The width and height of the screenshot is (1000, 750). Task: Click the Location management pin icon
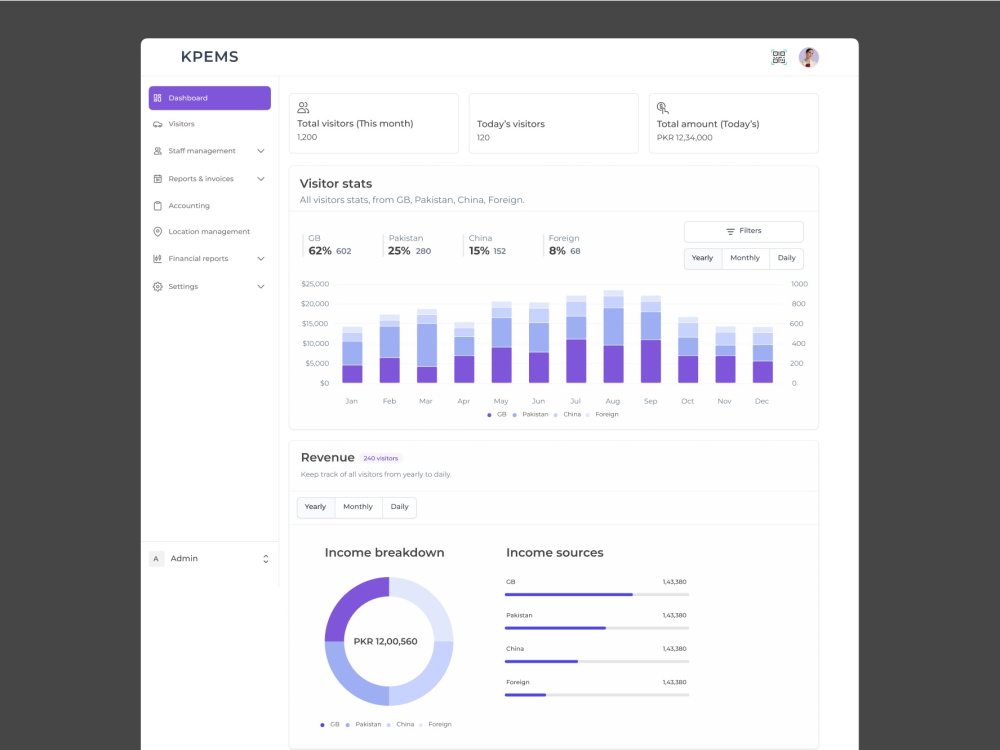click(158, 231)
